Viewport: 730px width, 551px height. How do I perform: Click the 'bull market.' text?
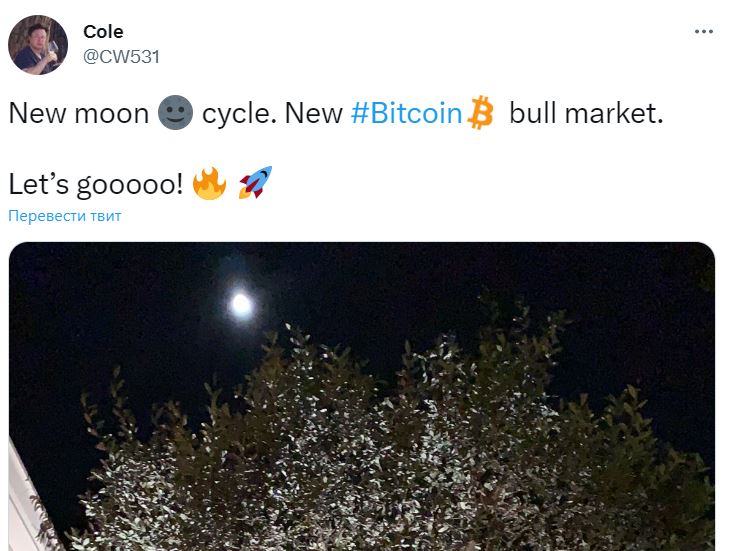(586, 113)
